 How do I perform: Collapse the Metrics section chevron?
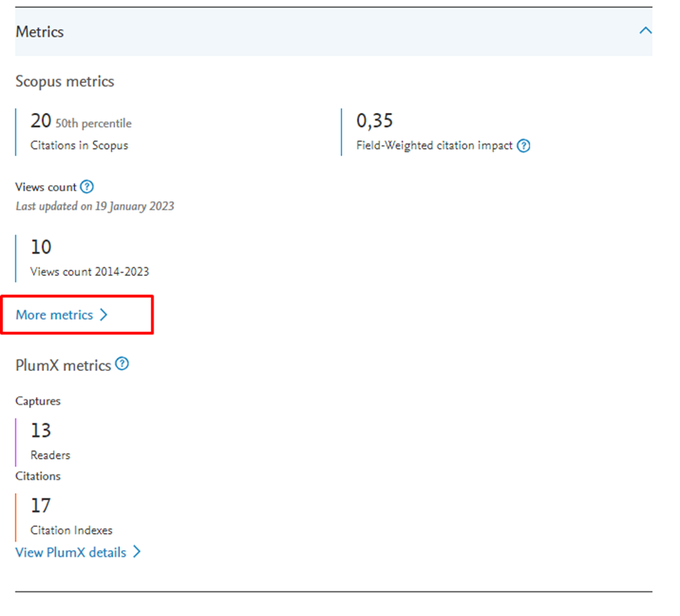tap(645, 31)
